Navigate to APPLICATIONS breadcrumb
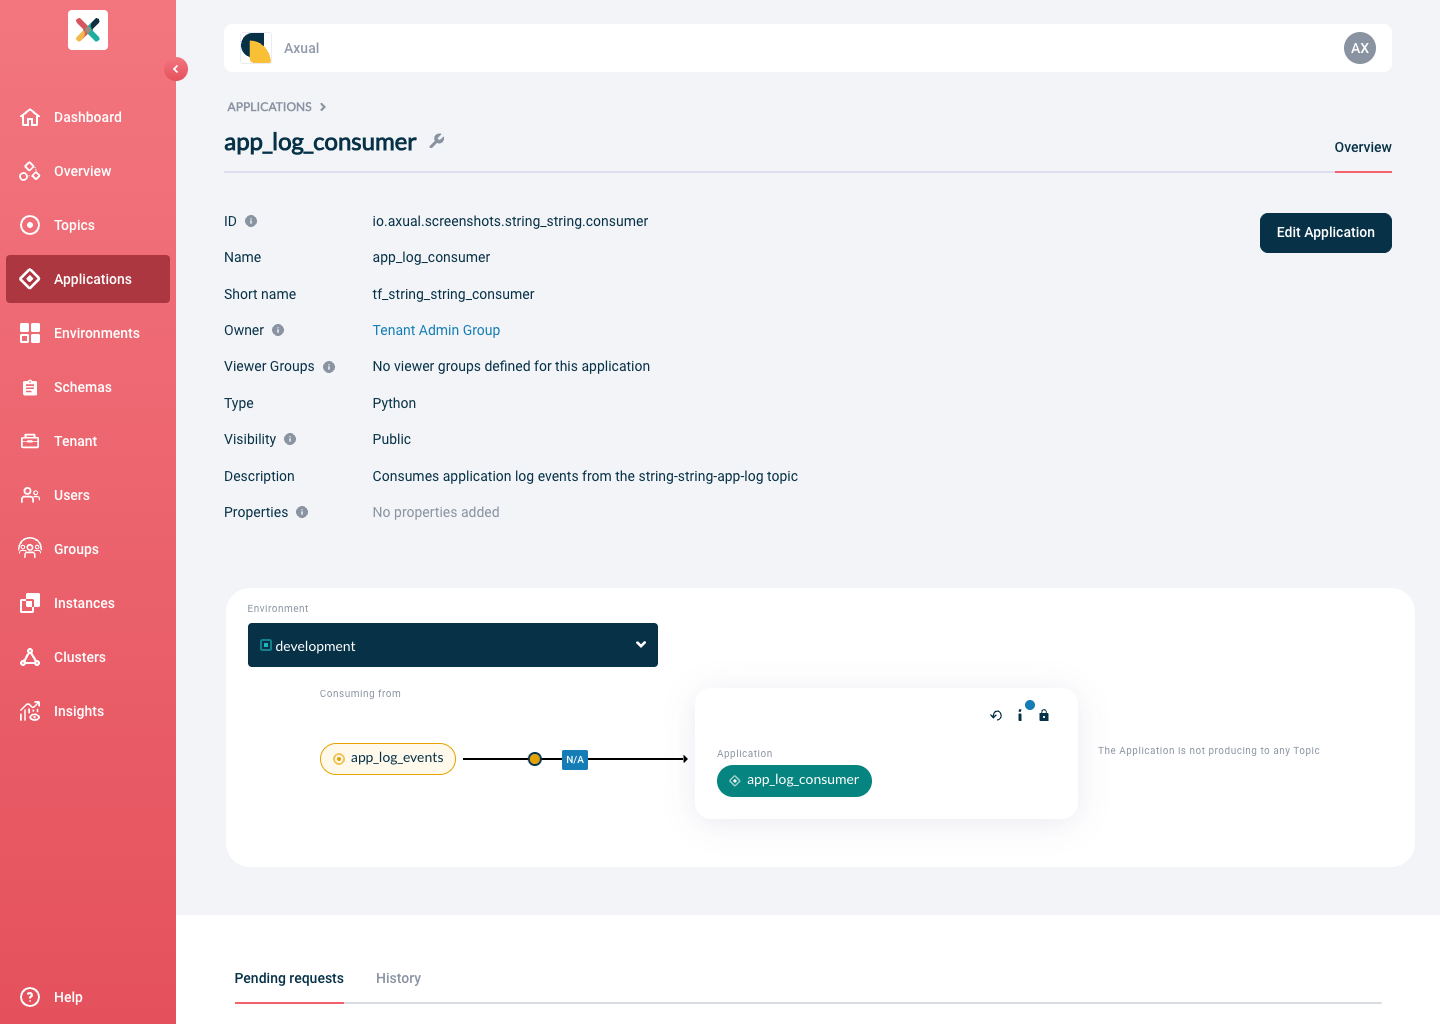The width and height of the screenshot is (1440, 1024). 269,107
